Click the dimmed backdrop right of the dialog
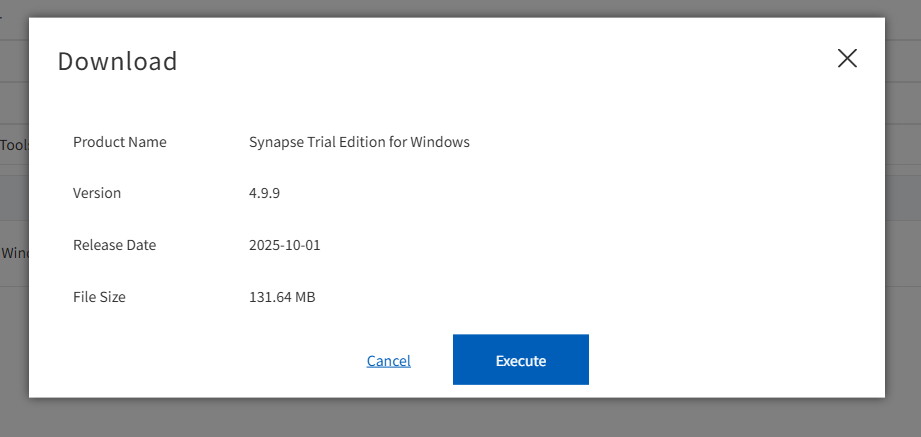The height and width of the screenshot is (437, 921). (x=903, y=220)
